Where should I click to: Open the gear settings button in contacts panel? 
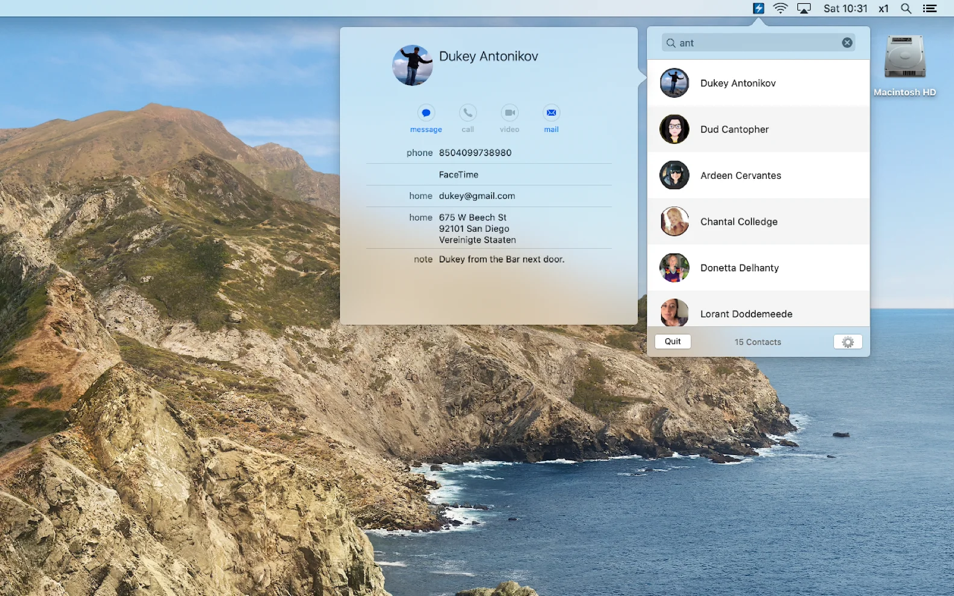pyautogui.click(x=848, y=342)
